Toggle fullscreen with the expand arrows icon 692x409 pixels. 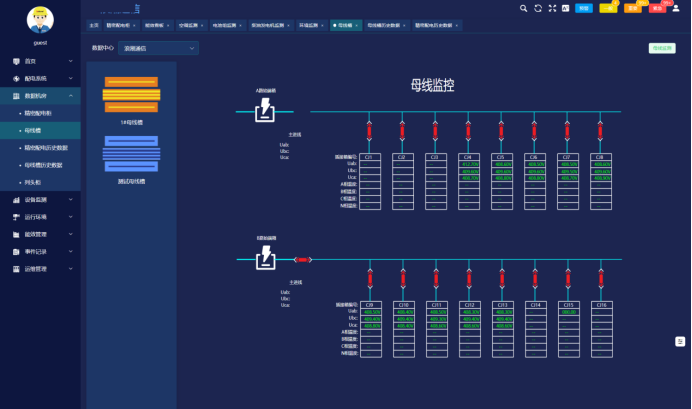pyautogui.click(x=552, y=8)
